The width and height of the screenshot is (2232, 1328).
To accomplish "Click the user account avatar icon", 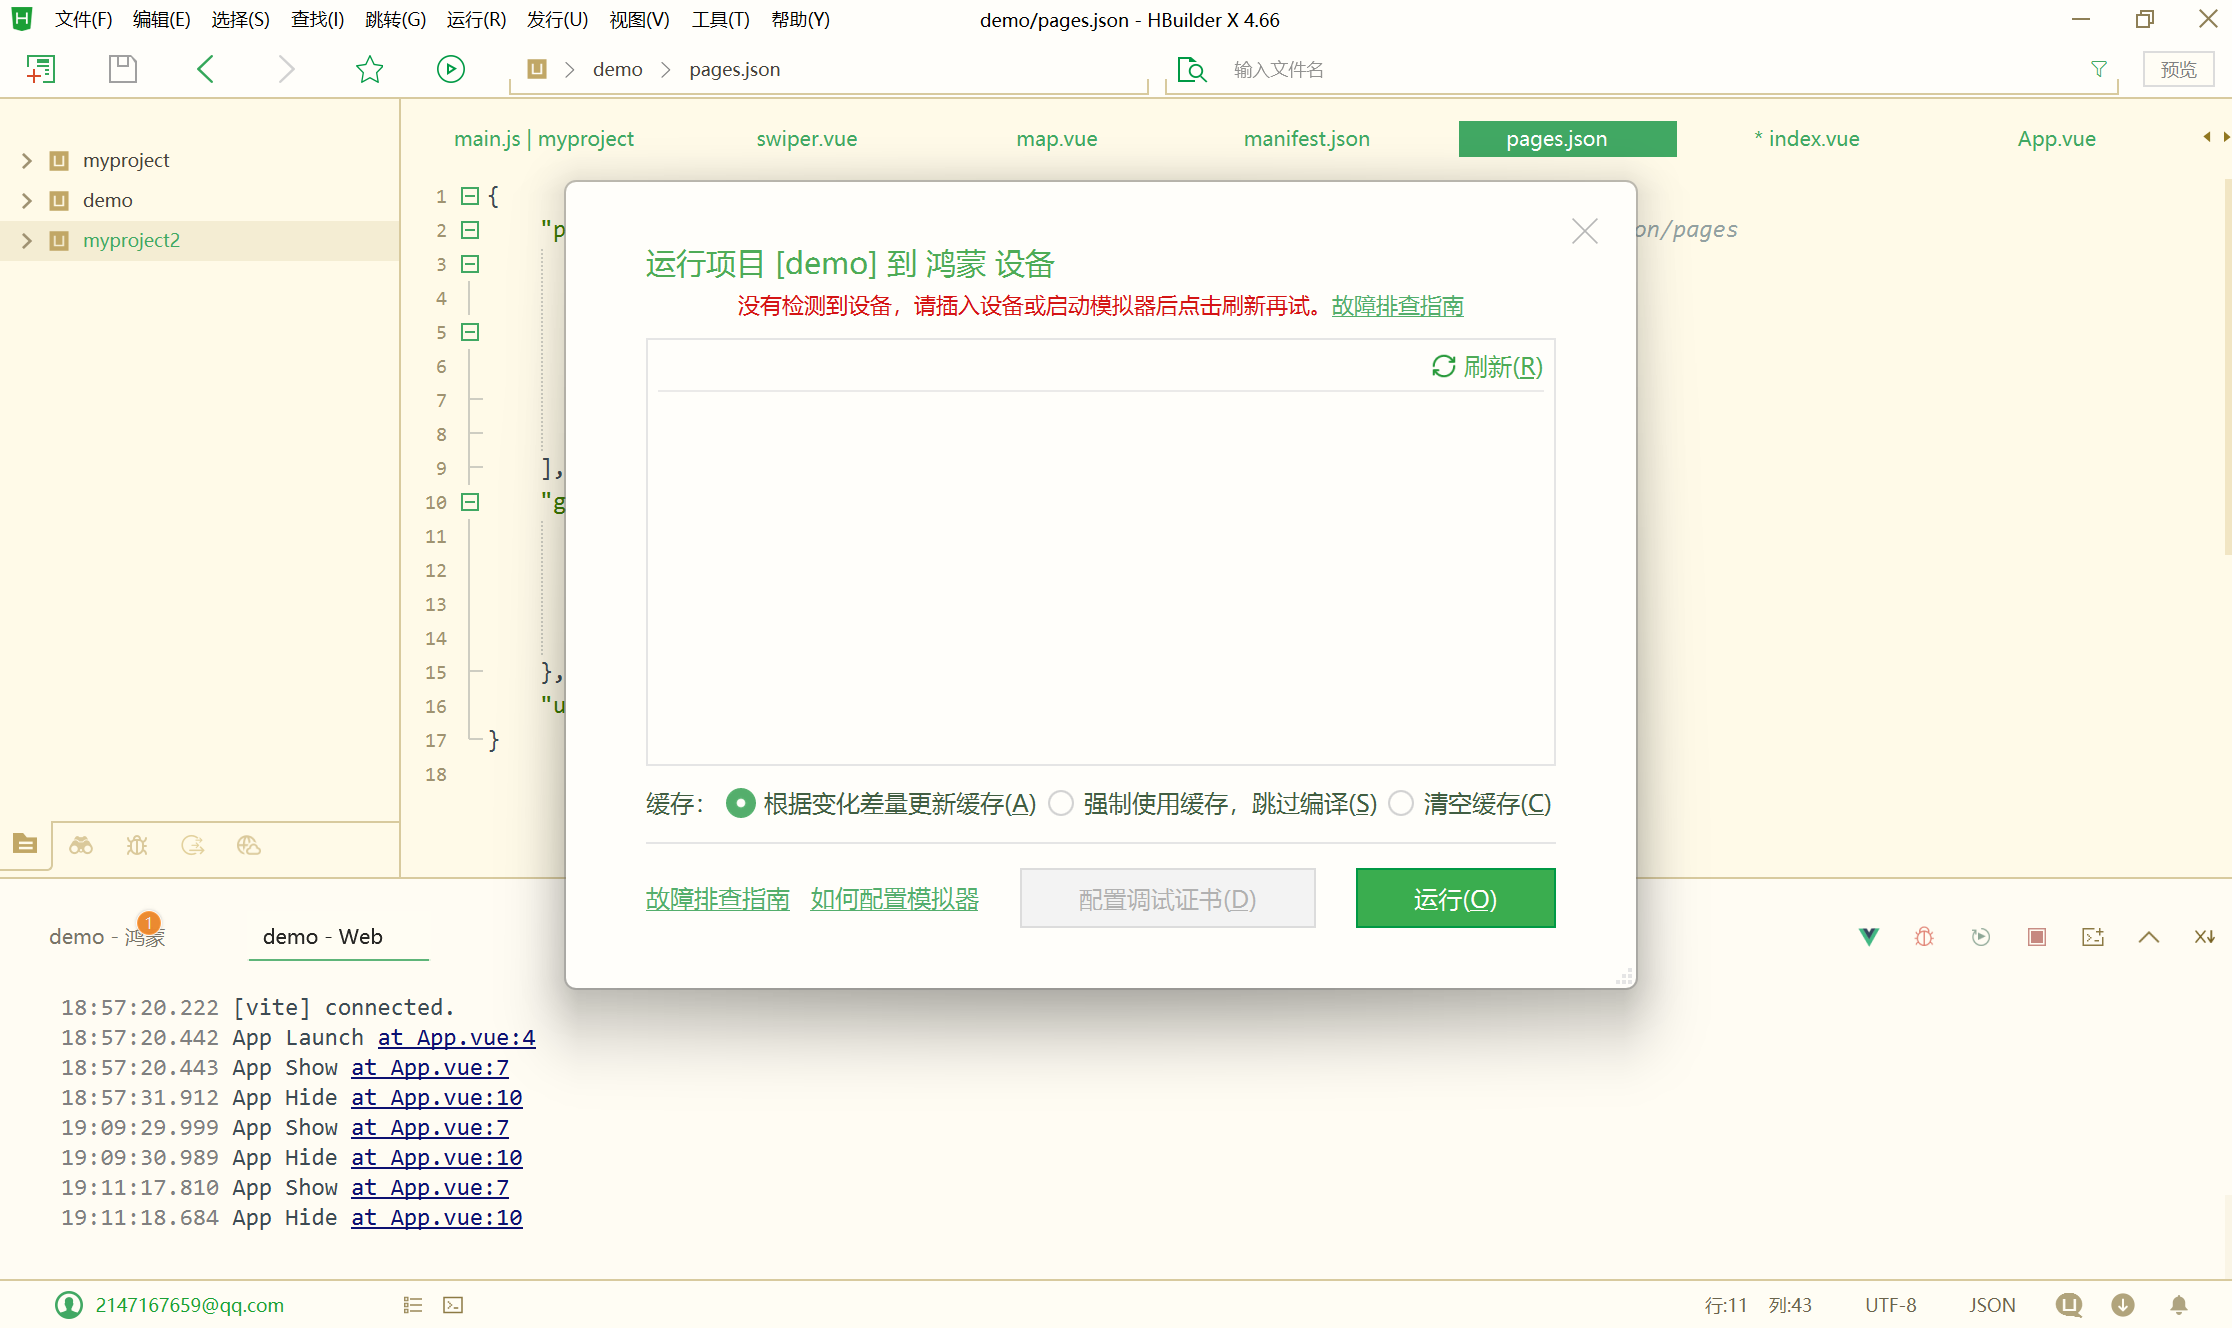I will point(69,1305).
